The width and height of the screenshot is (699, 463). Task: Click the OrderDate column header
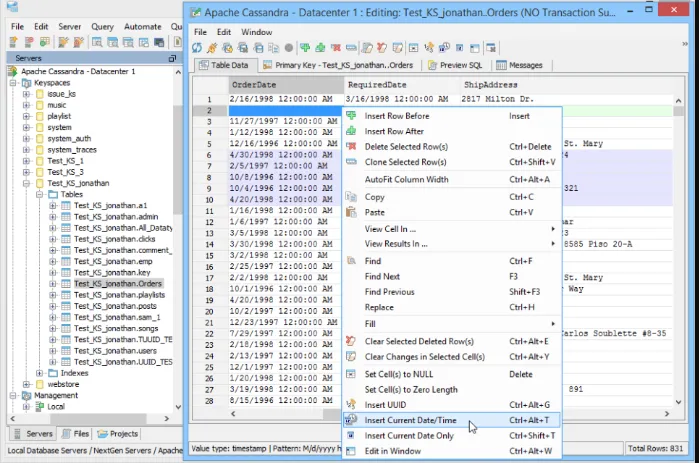(x=286, y=85)
